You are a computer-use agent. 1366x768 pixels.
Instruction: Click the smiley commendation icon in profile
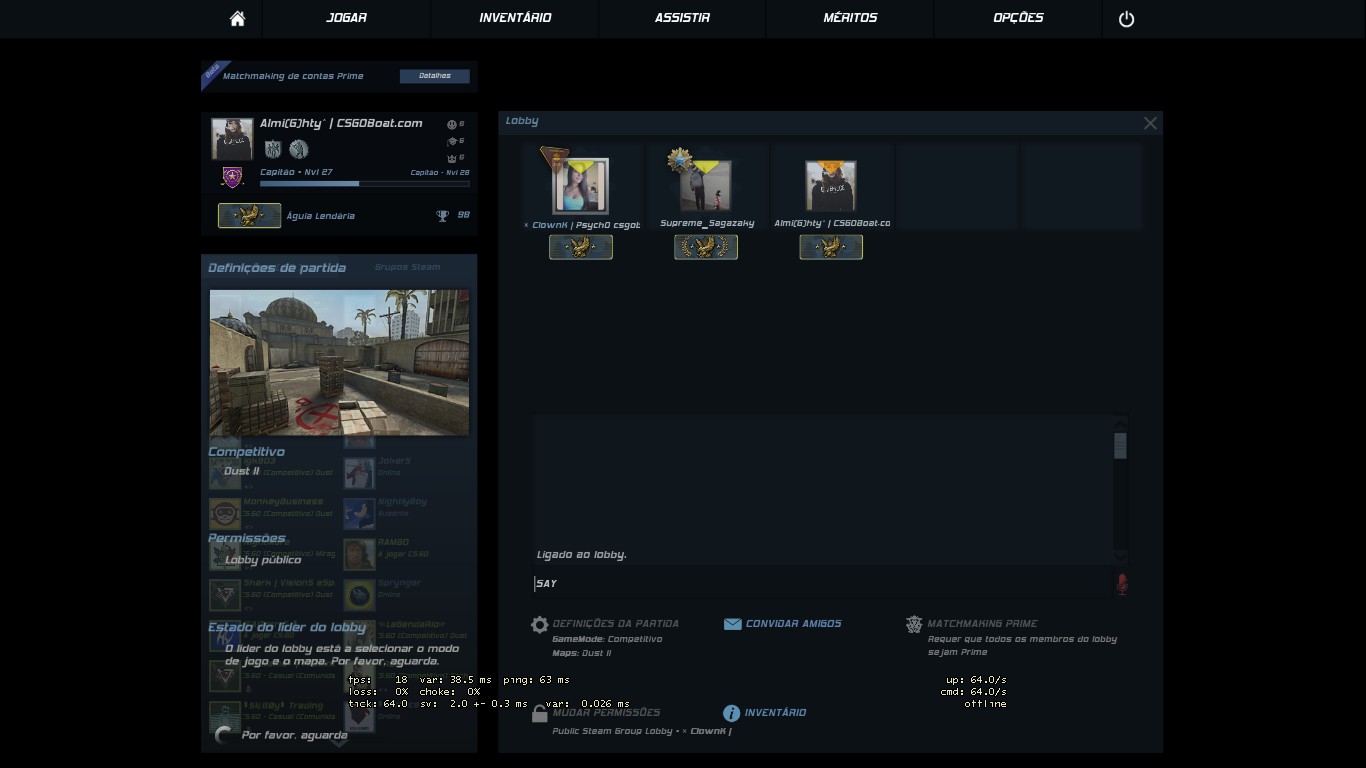pos(451,125)
